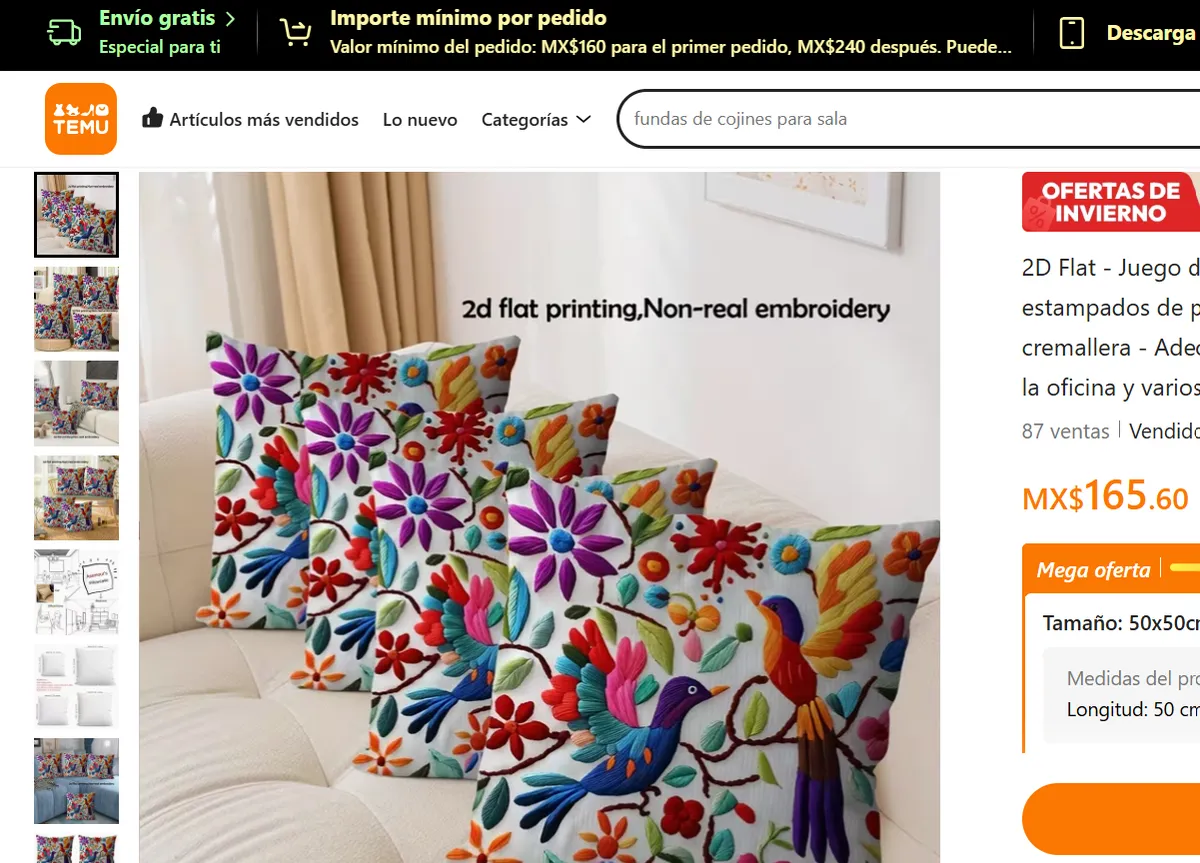Click the thumbs-up icon for Artículos más vendidos
The height and width of the screenshot is (863, 1200).
tap(152, 118)
